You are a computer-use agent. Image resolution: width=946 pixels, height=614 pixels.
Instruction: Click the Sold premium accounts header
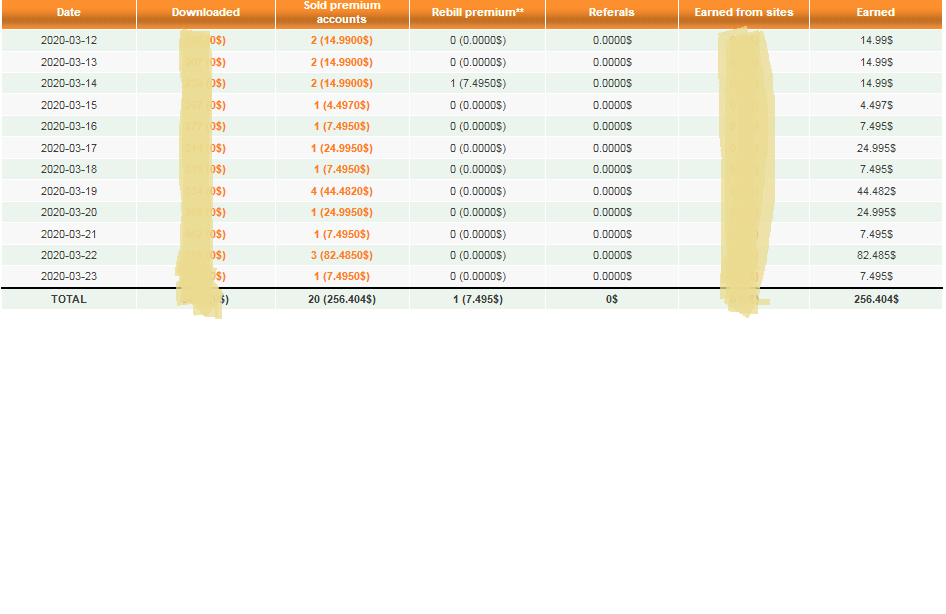click(x=342, y=13)
